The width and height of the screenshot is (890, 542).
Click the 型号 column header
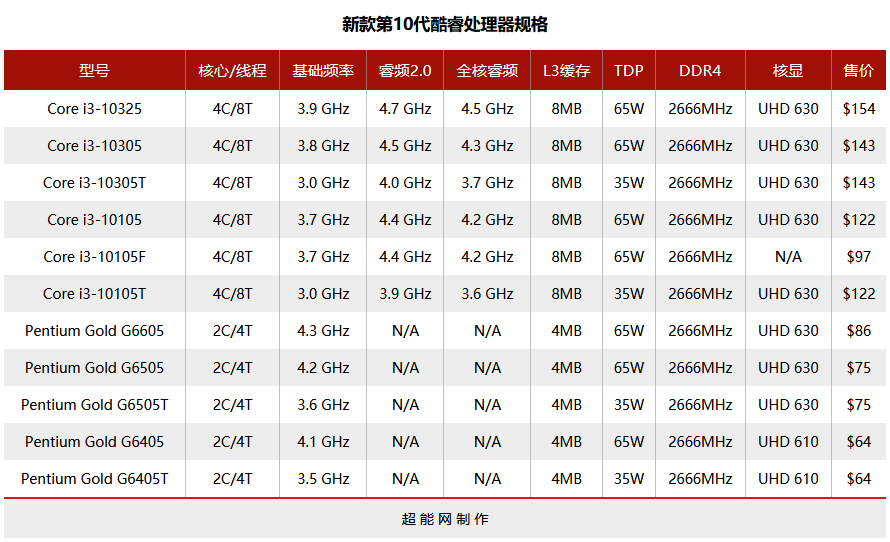point(94,70)
